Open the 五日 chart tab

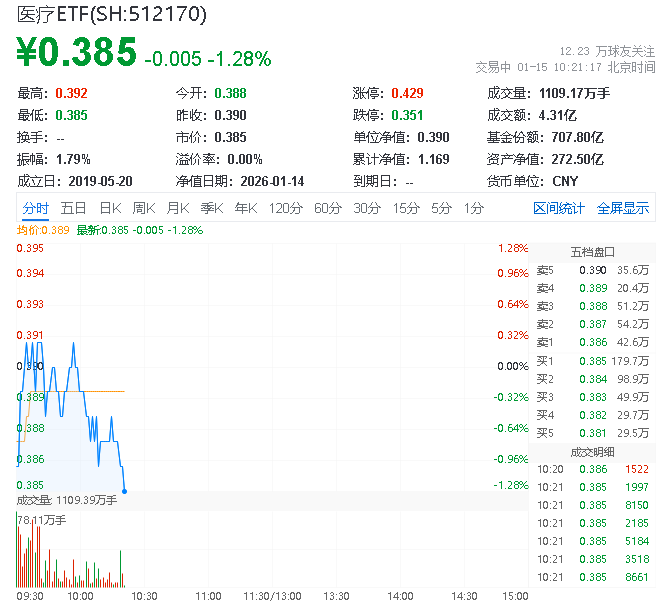[x=73, y=208]
